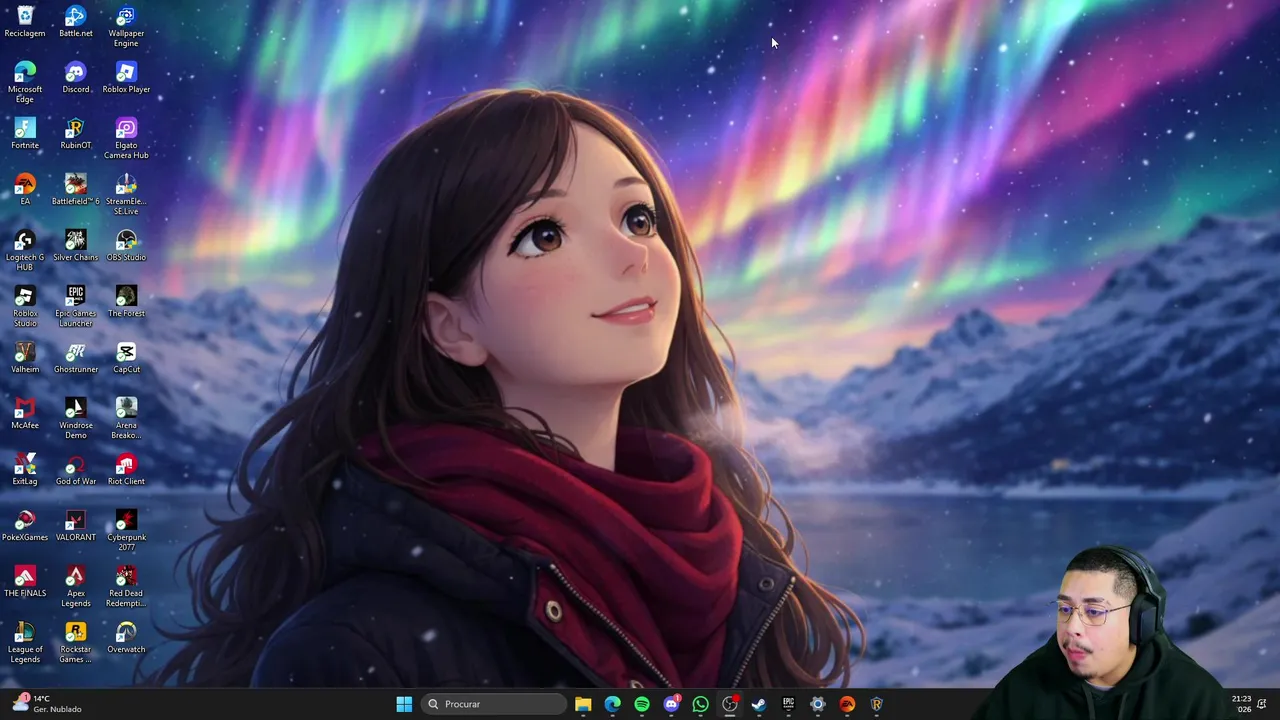This screenshot has height=720, width=1280.
Task: Select the Ghostrunner desktop icon
Action: pyautogui.click(x=75, y=358)
